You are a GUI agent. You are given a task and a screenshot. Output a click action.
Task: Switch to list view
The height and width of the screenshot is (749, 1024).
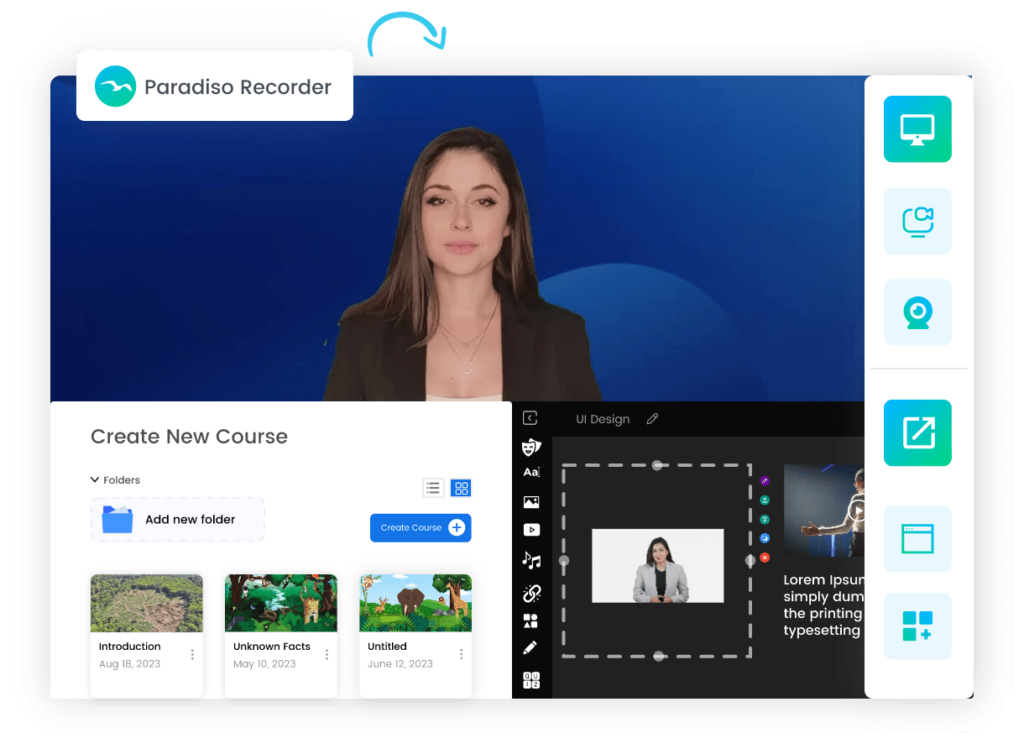[432, 488]
